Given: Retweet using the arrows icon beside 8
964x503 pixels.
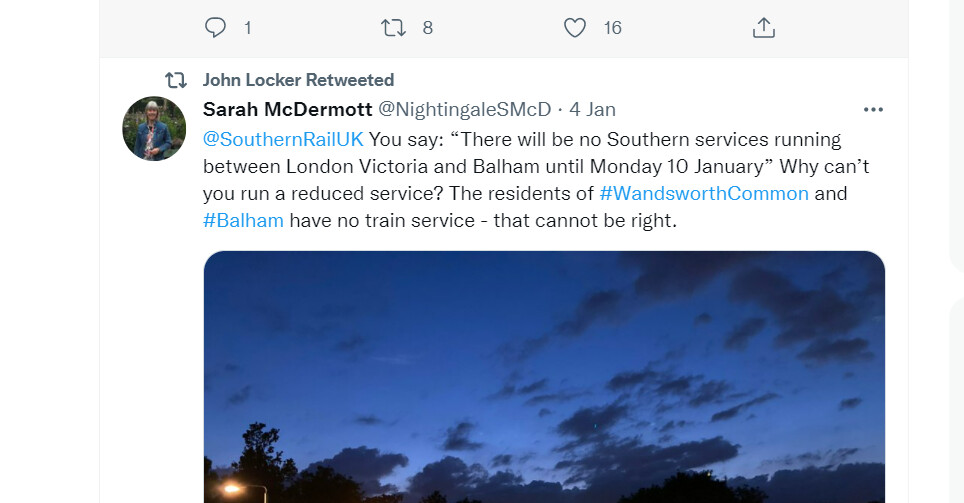Looking at the screenshot, I should [394, 28].
